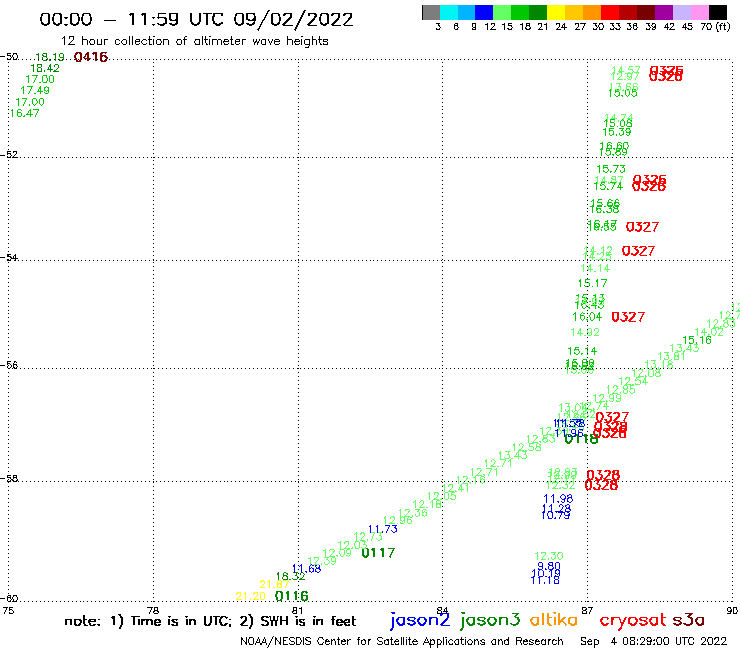Click the dark green time label '0118'

581,439
